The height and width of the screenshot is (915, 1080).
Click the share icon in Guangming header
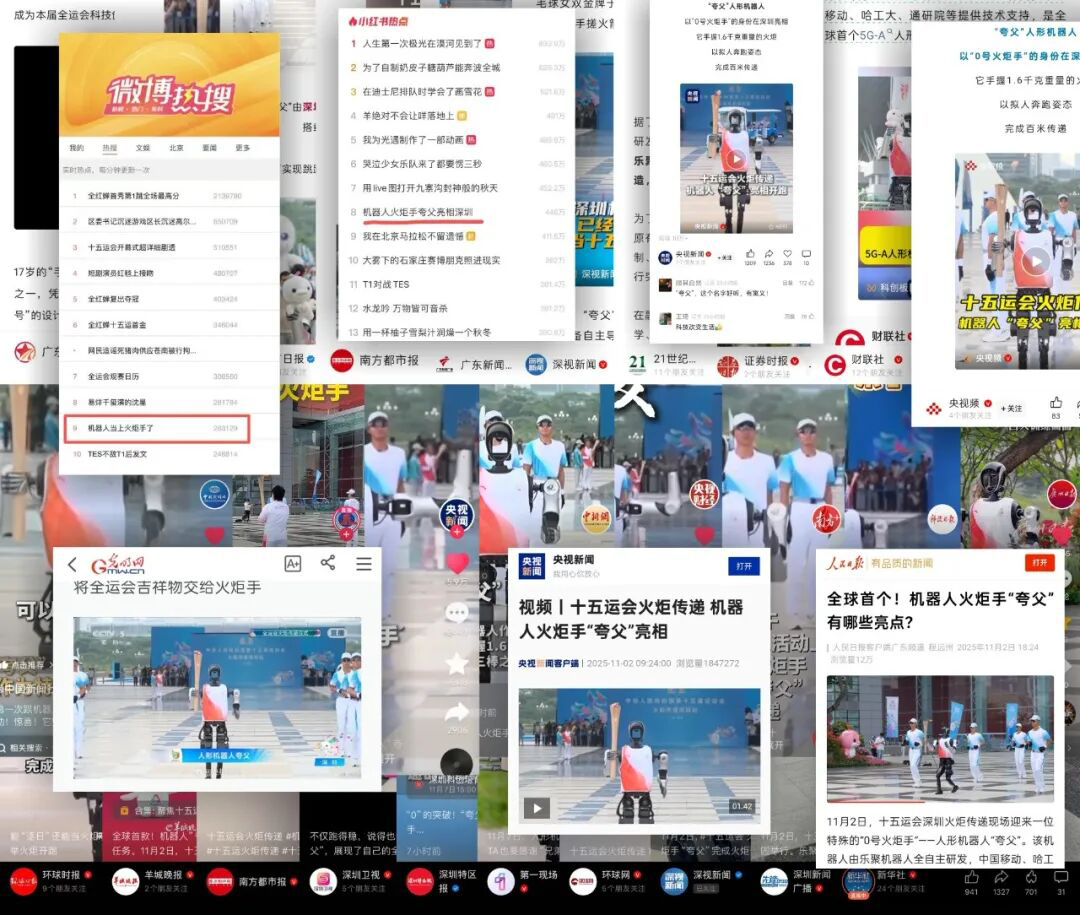(x=328, y=563)
